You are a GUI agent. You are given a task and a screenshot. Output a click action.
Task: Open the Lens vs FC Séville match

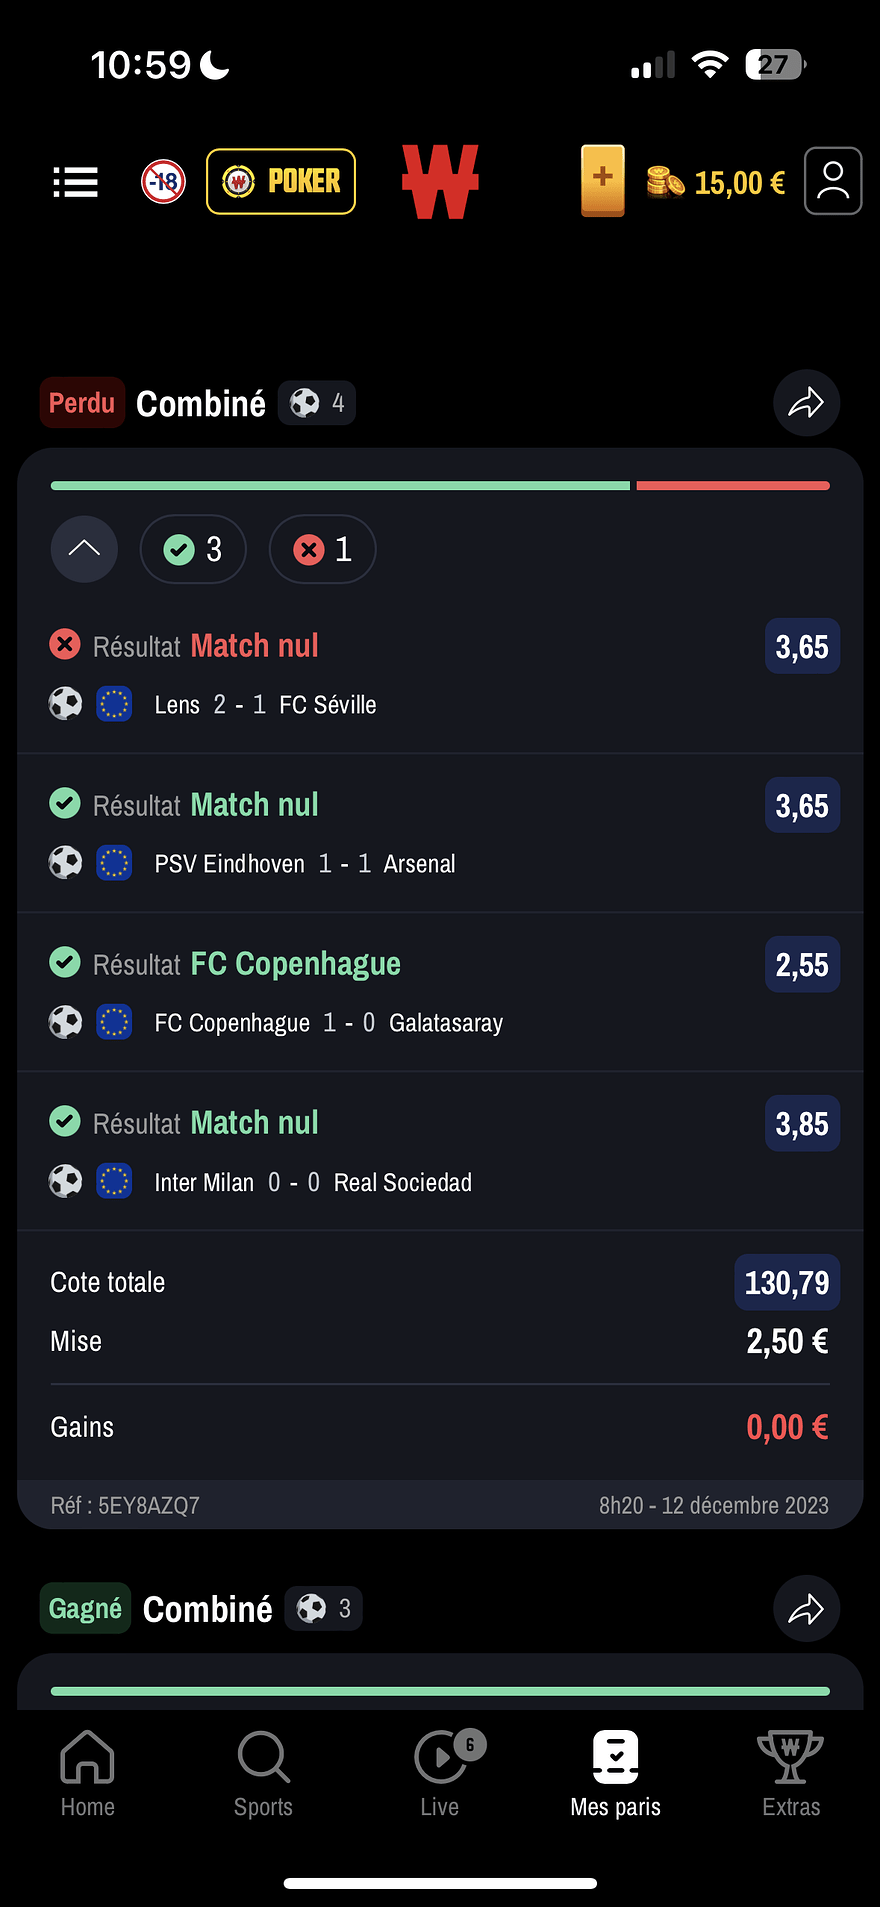click(265, 705)
